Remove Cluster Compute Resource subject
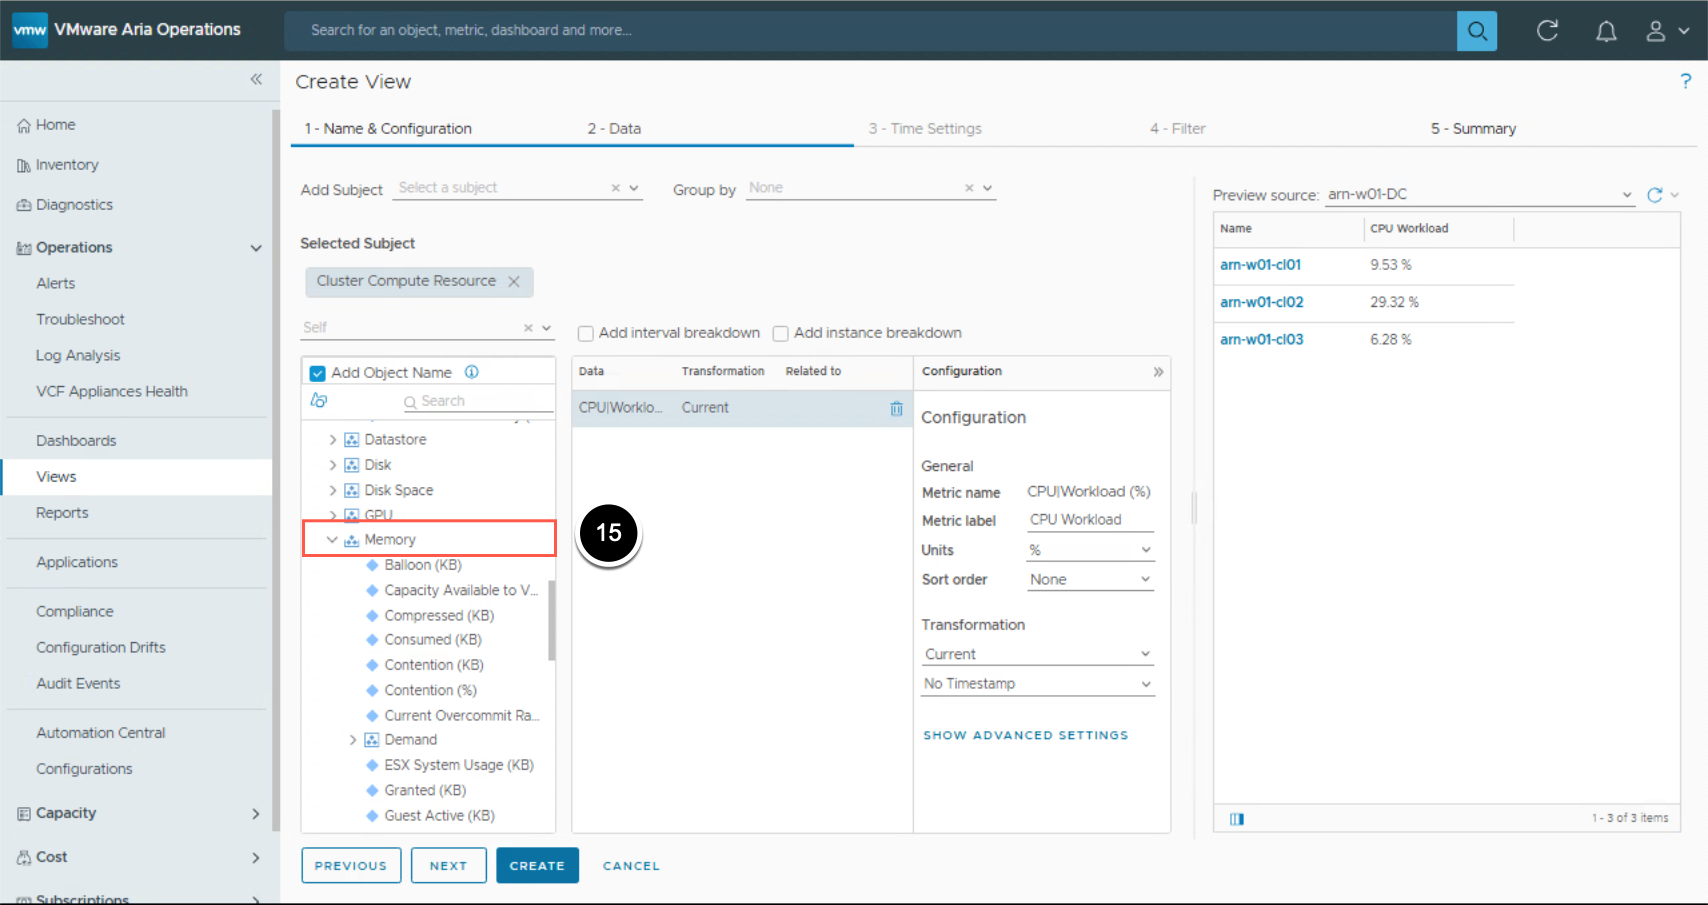Viewport: 1708px width, 905px height. tap(514, 282)
